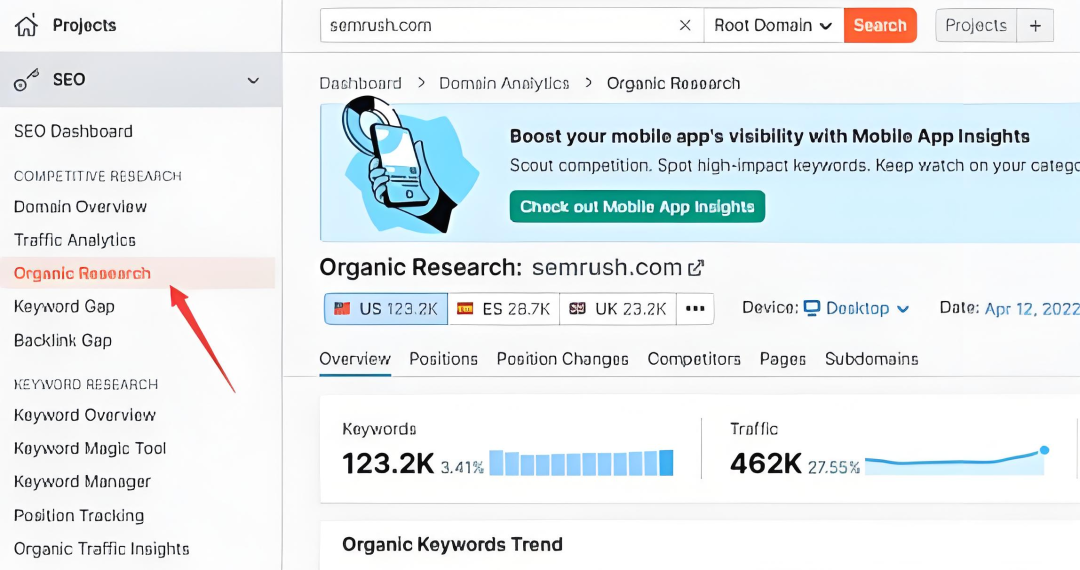Select the UK flag database button
Viewport: 1080px width, 570px height.
(x=617, y=309)
